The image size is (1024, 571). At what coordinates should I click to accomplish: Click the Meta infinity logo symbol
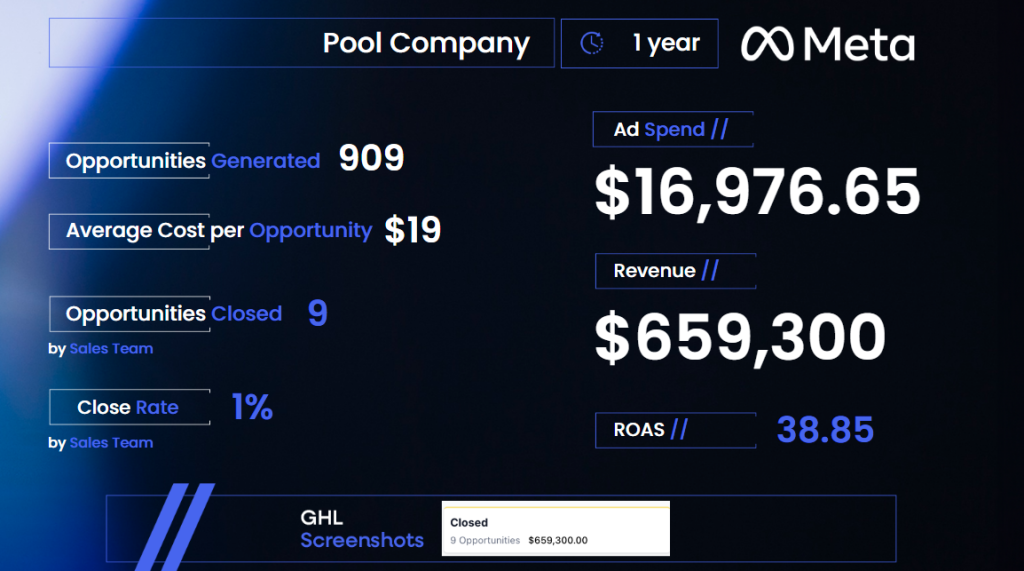coord(767,44)
